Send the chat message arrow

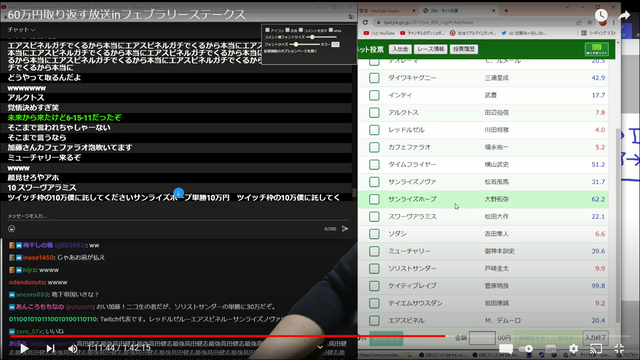click(x=345, y=229)
